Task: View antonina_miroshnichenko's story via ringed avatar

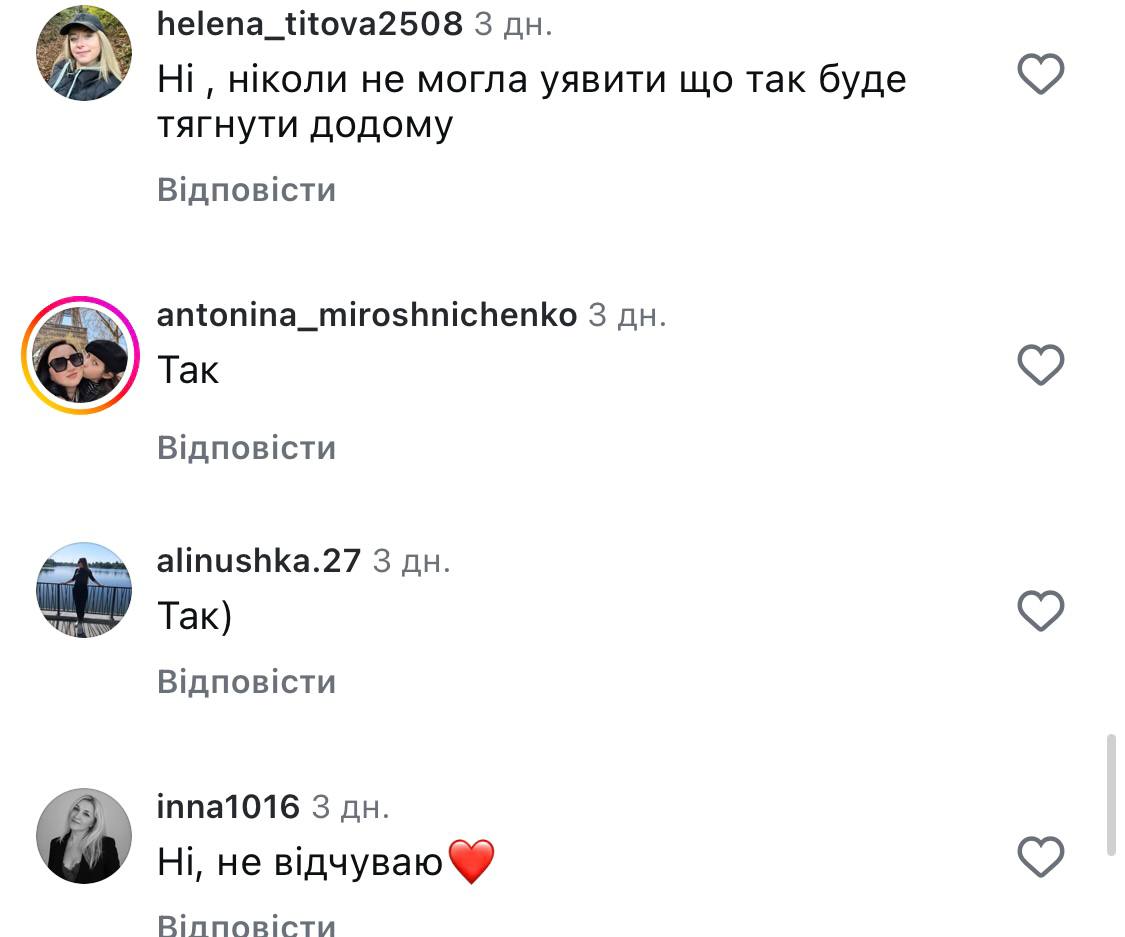Action: pyautogui.click(x=80, y=355)
